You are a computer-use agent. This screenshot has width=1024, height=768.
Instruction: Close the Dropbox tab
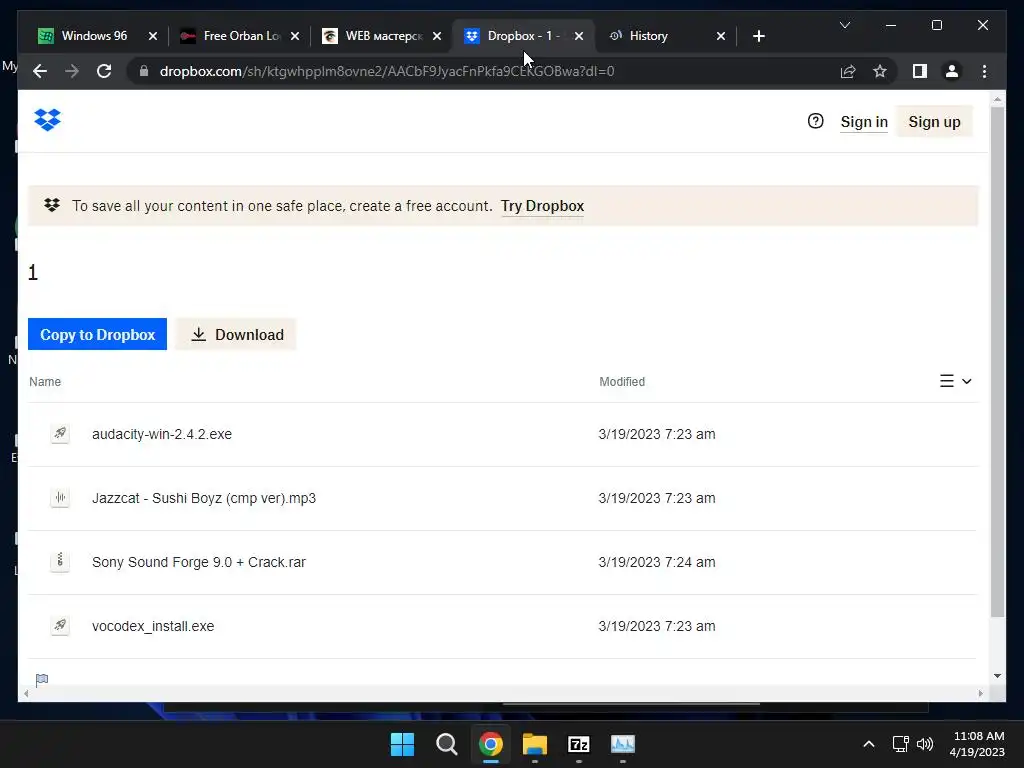tap(579, 36)
